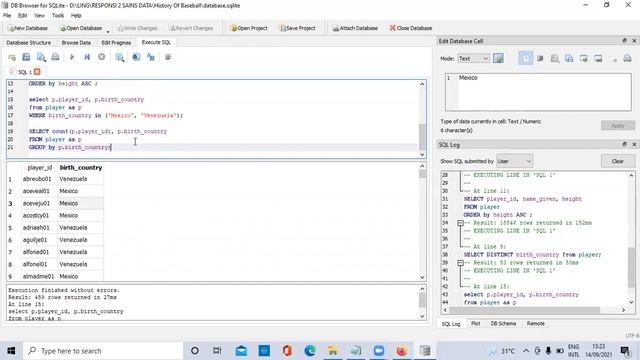This screenshot has width=640, height=360.
Task: Print the cell contents icon in Edit Cell
Action: 628,58
